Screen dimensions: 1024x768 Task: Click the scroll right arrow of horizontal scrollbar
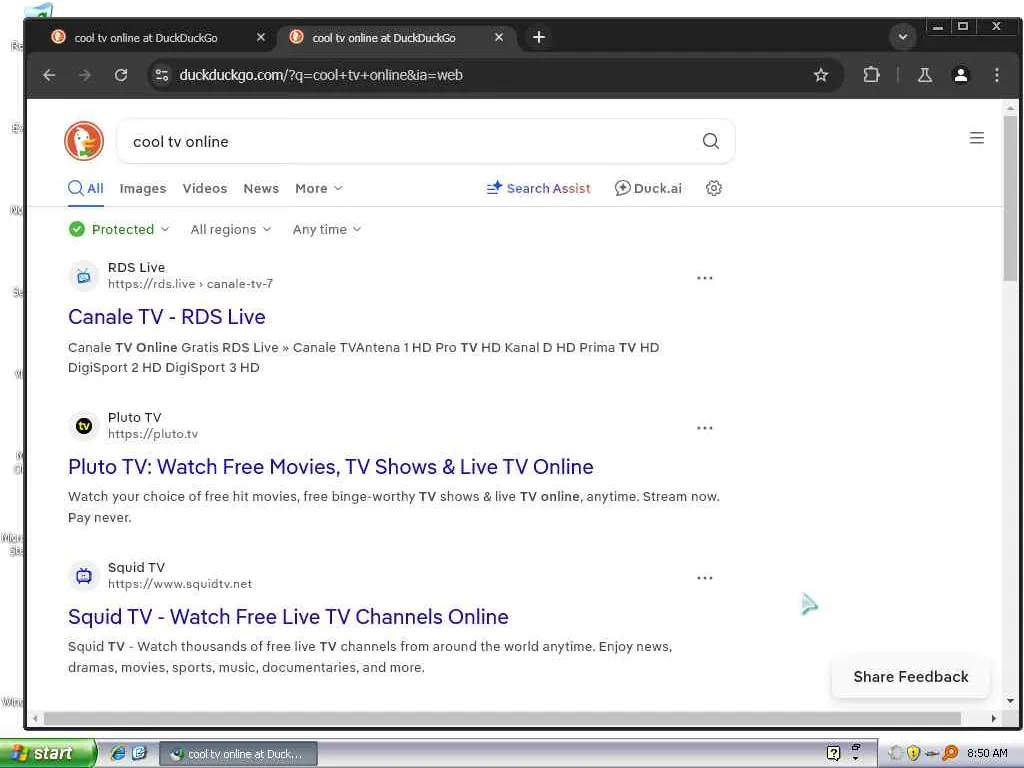[x=993, y=718]
